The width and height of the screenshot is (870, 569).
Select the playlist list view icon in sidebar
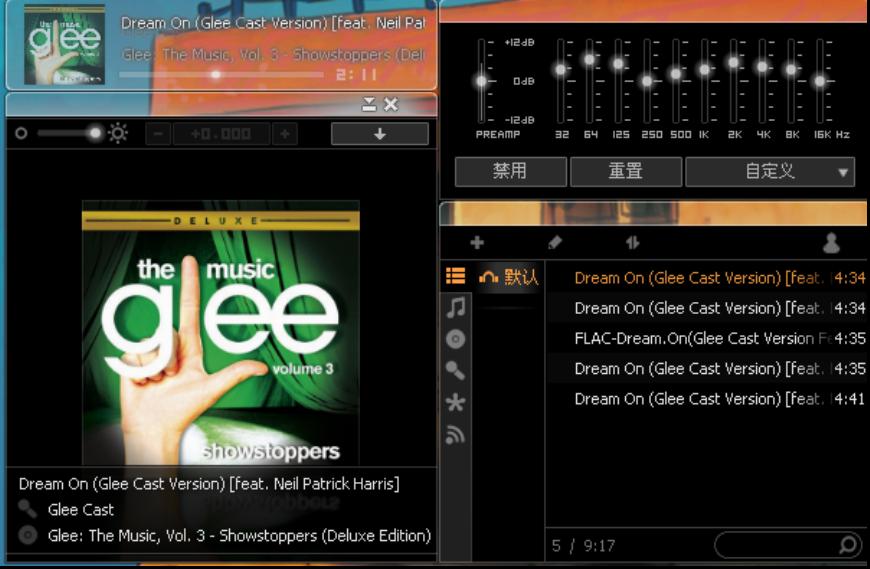456,276
